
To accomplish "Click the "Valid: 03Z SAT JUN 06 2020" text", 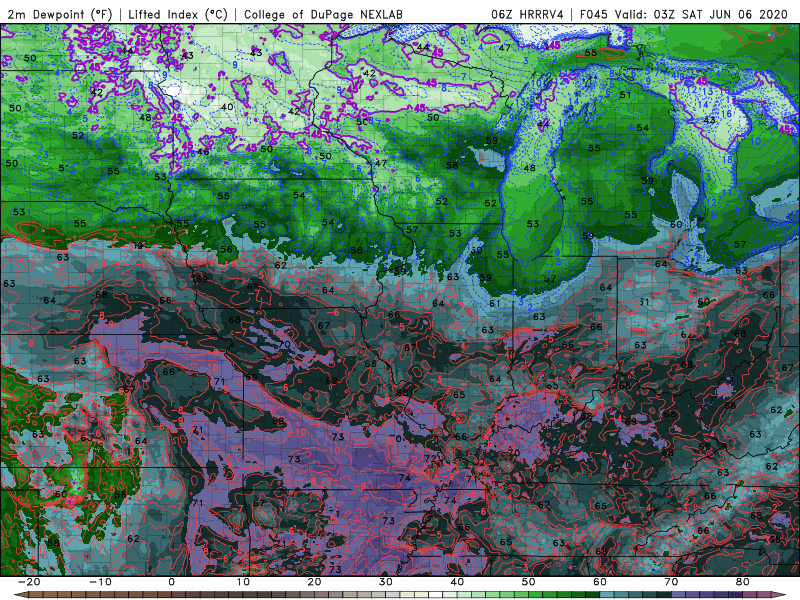I will [x=702, y=14].
